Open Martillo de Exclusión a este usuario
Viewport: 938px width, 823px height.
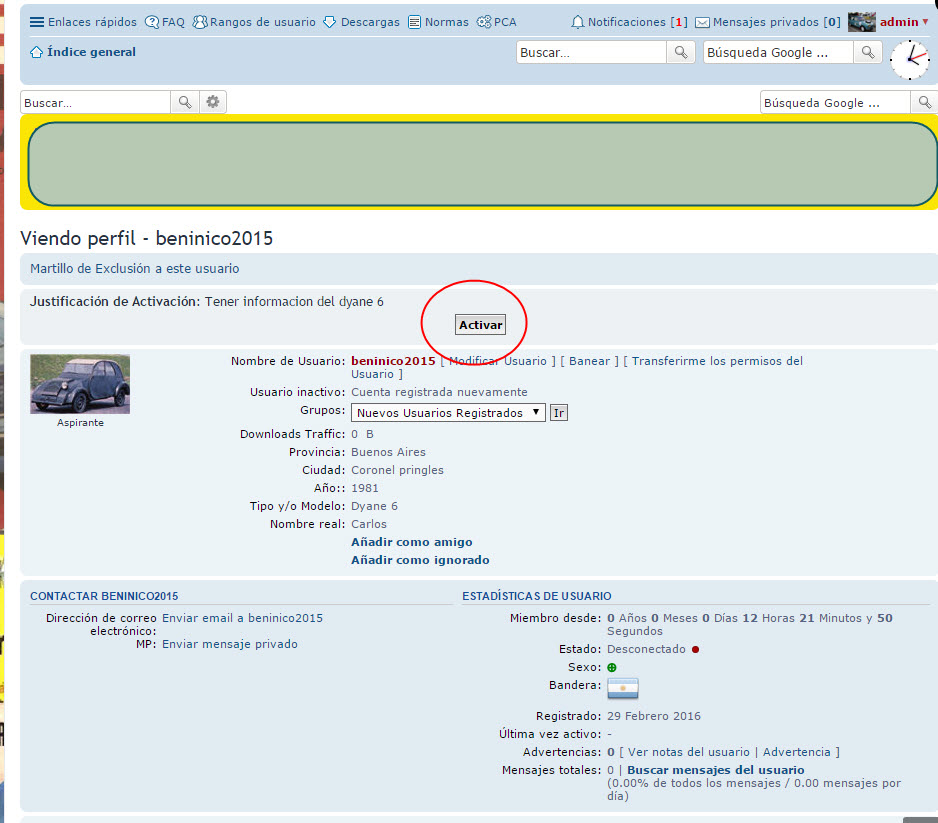tap(135, 268)
